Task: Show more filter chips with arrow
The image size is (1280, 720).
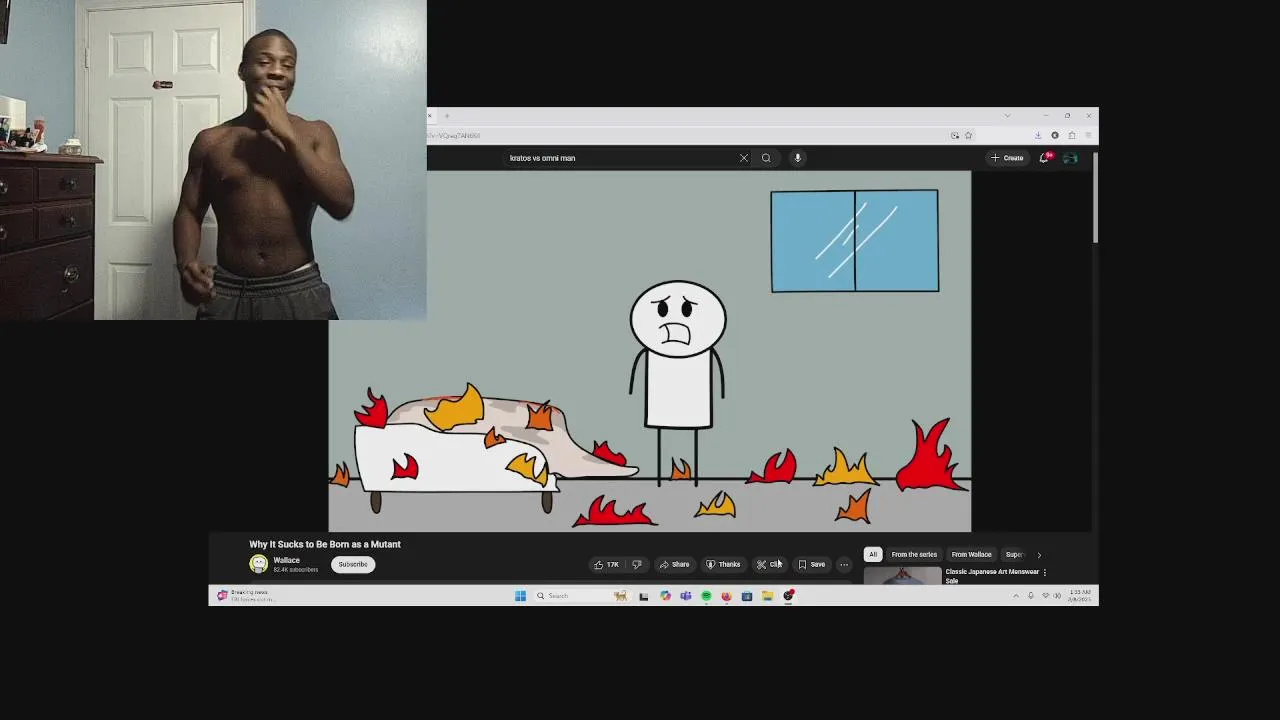Action: tap(1039, 554)
